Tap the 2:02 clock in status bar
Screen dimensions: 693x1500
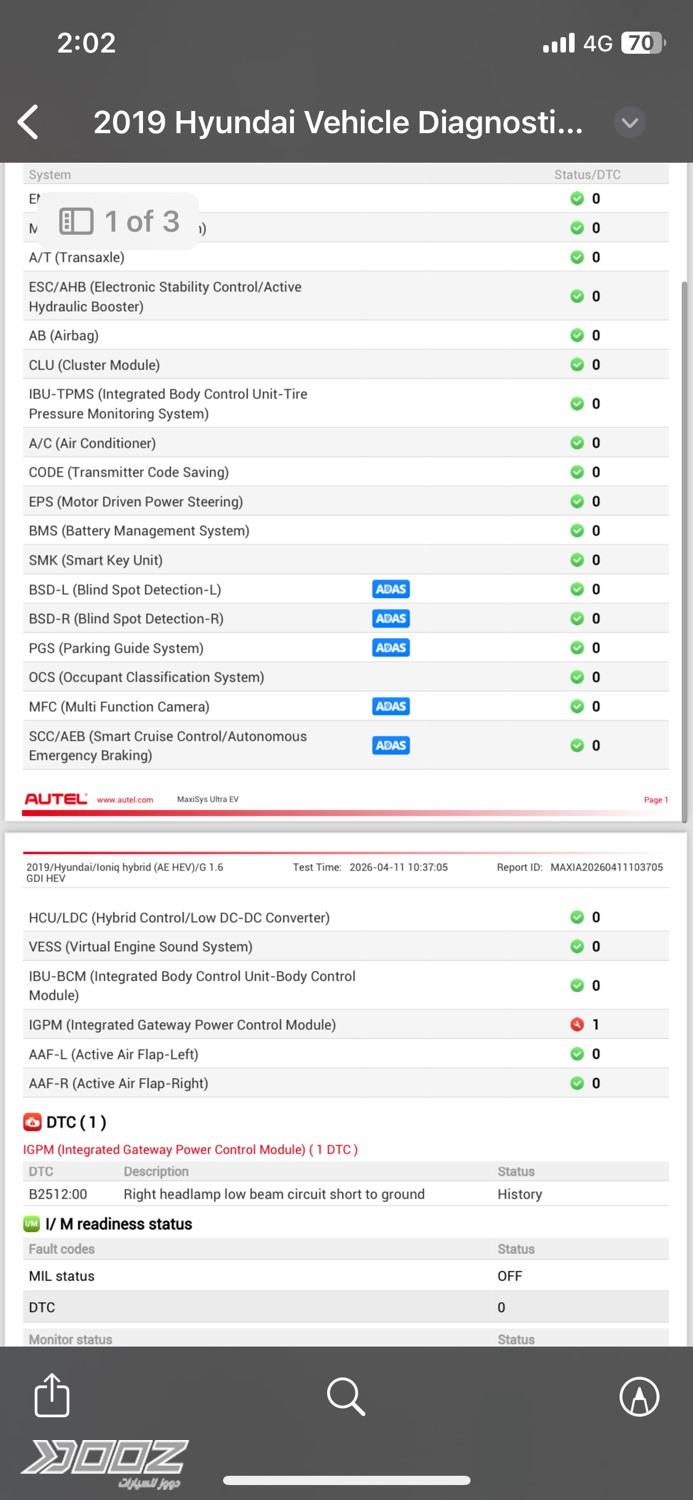86,43
